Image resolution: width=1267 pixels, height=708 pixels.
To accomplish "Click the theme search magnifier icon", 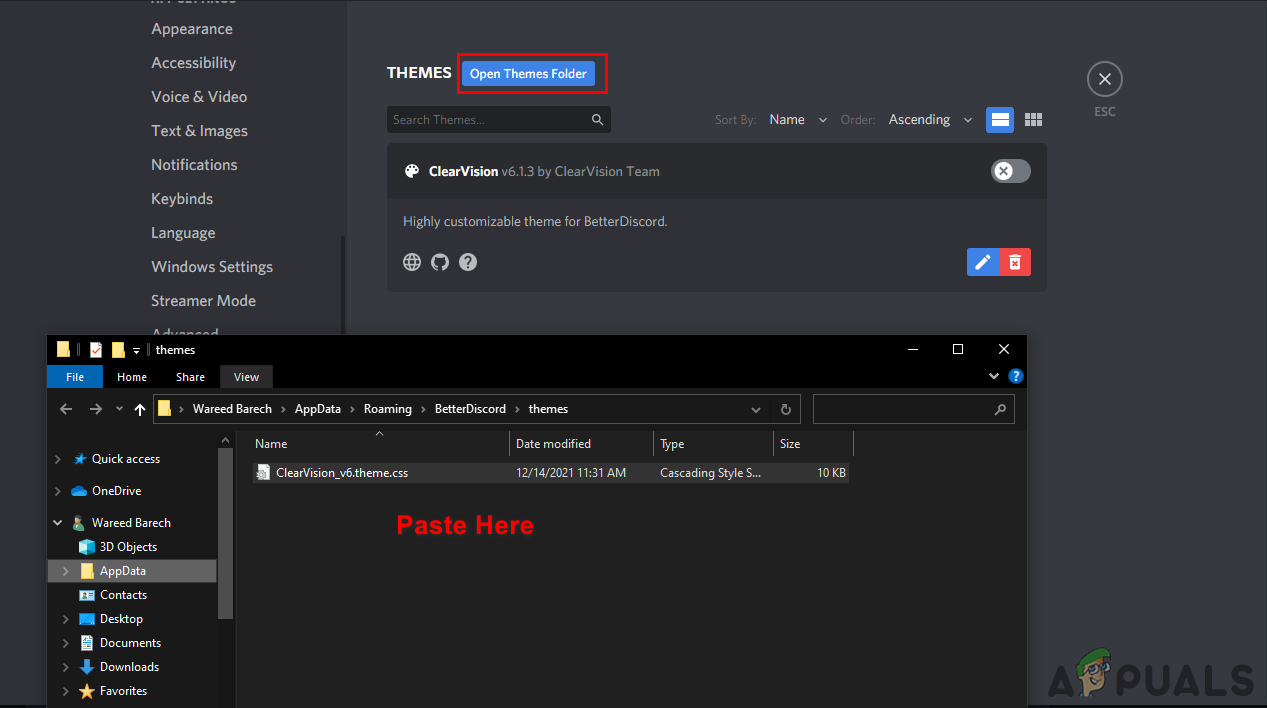I will click(x=598, y=120).
